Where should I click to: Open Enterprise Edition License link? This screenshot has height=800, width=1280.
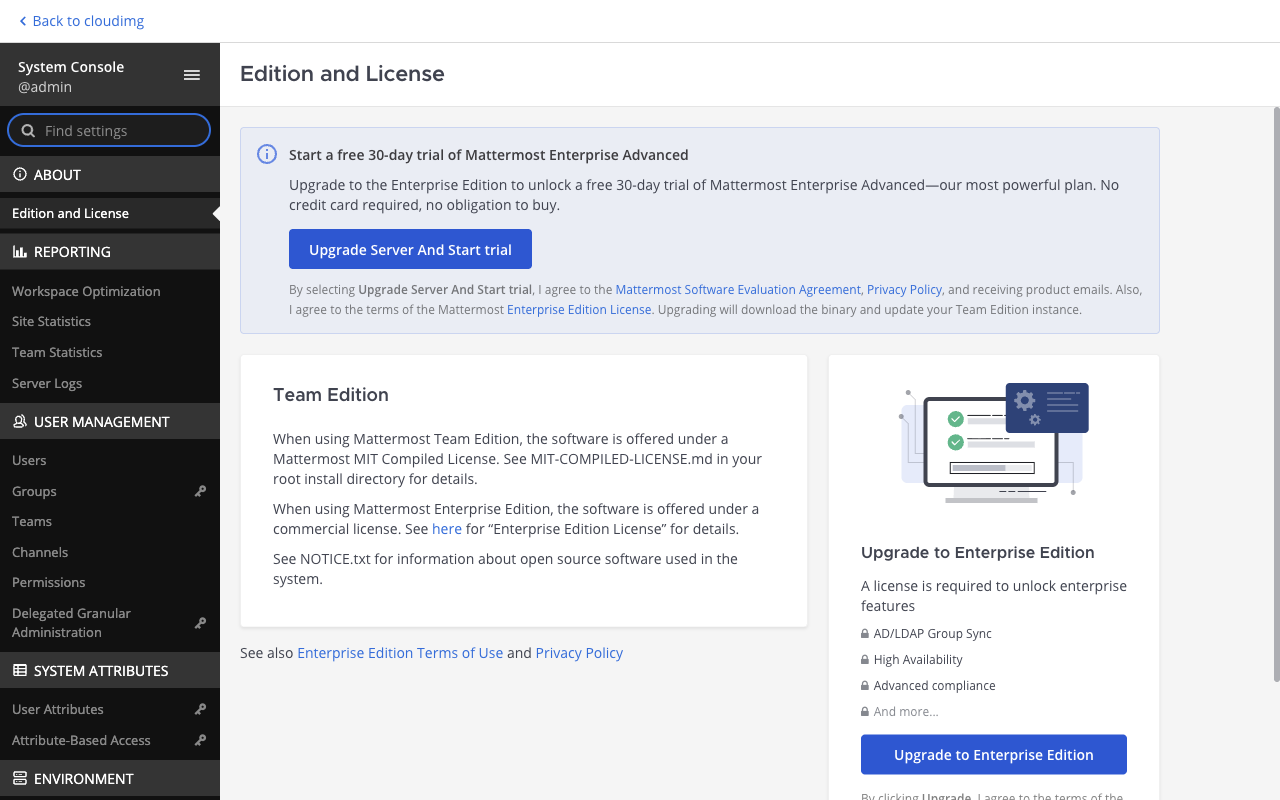(x=579, y=310)
